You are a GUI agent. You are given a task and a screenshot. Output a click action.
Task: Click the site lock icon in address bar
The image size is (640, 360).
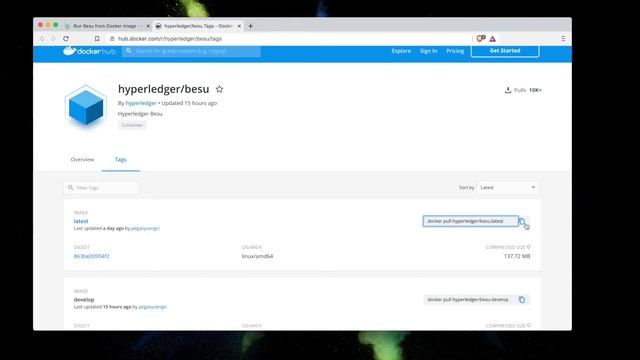(112, 39)
